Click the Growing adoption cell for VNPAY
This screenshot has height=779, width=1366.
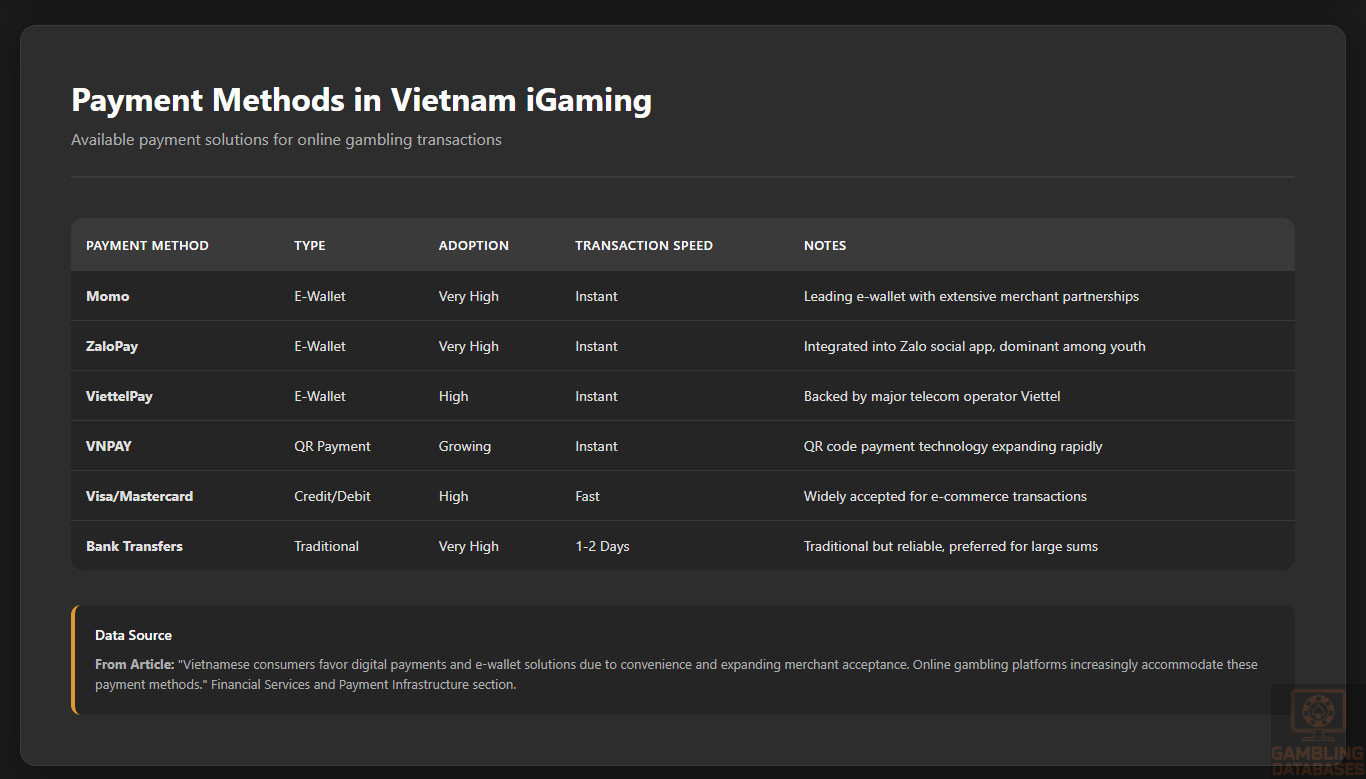[x=464, y=447]
